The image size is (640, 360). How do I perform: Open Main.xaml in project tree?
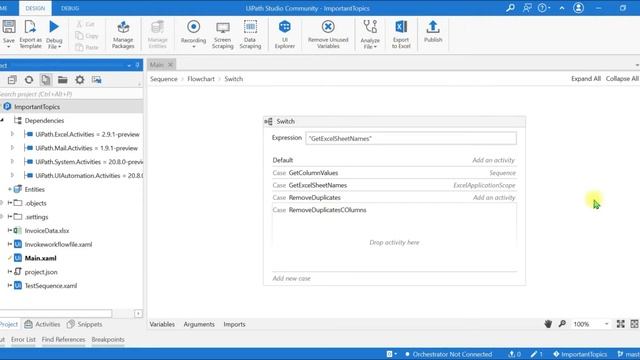pos(40,258)
